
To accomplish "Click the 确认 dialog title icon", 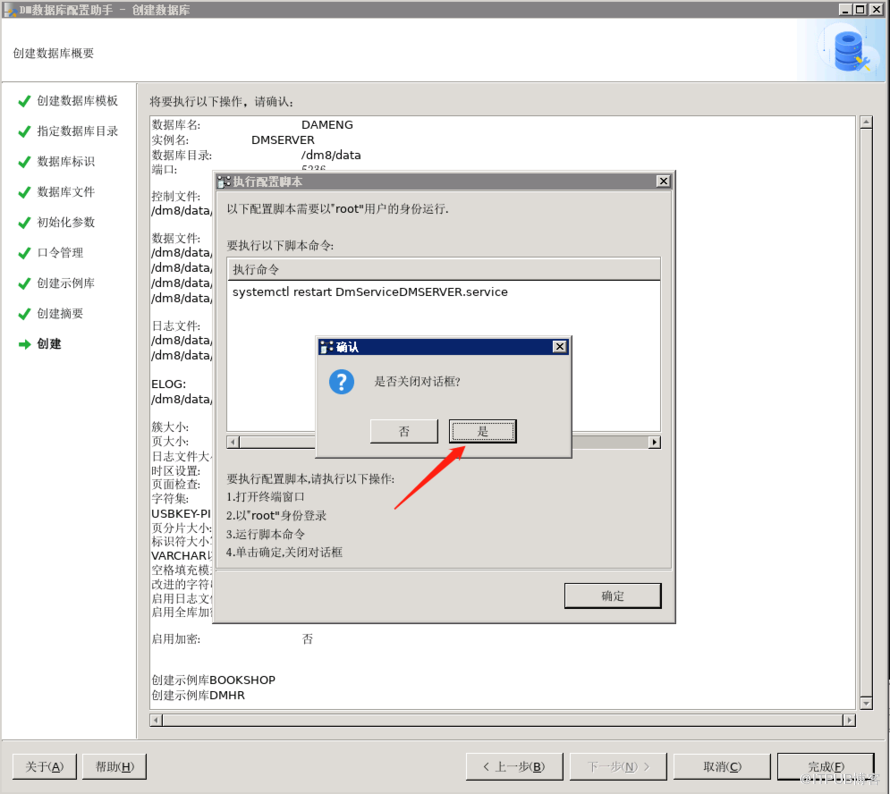I will coord(326,347).
